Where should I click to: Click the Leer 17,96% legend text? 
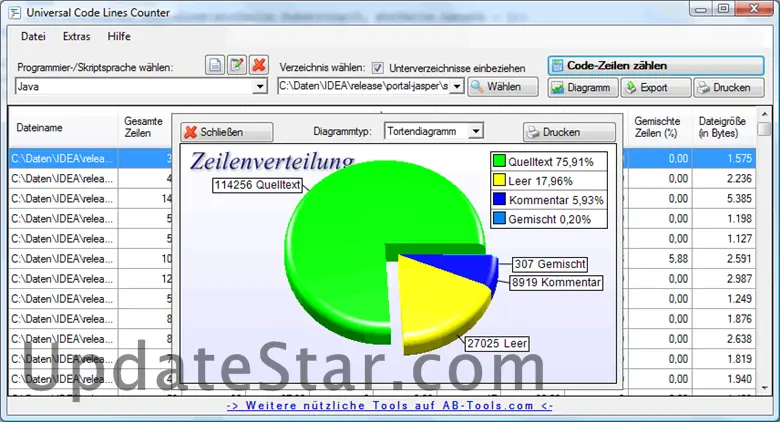point(540,181)
